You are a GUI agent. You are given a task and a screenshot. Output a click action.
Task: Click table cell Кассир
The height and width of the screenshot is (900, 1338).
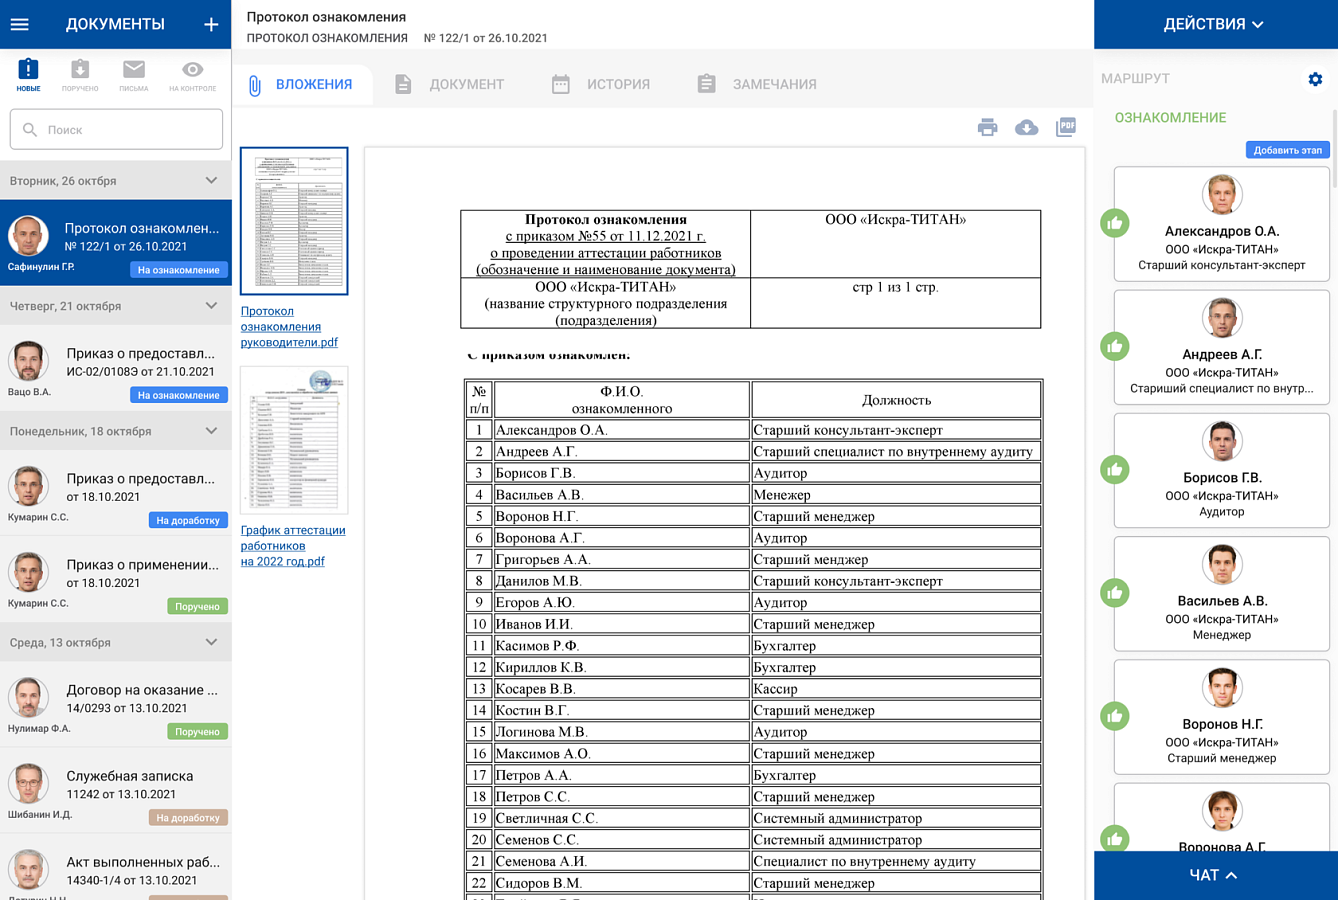[x=896, y=689]
